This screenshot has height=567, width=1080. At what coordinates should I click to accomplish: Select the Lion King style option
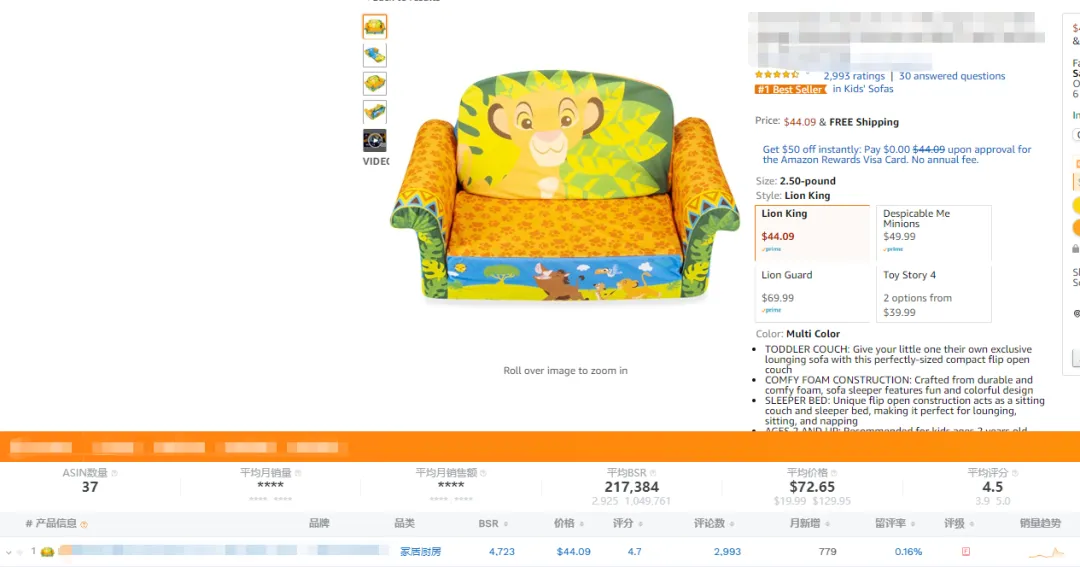pyautogui.click(x=812, y=233)
